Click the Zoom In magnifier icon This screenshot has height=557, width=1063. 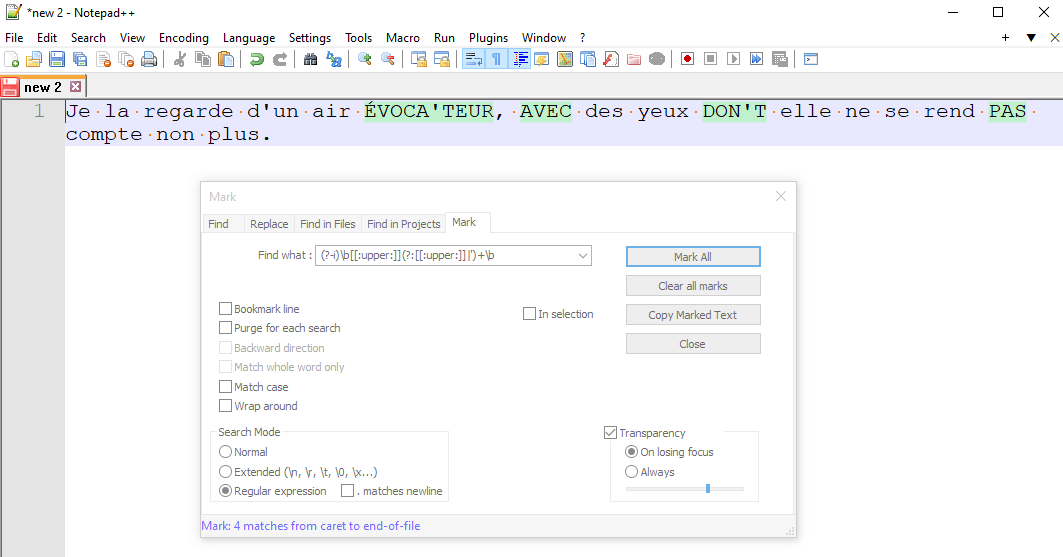pyautogui.click(x=365, y=60)
